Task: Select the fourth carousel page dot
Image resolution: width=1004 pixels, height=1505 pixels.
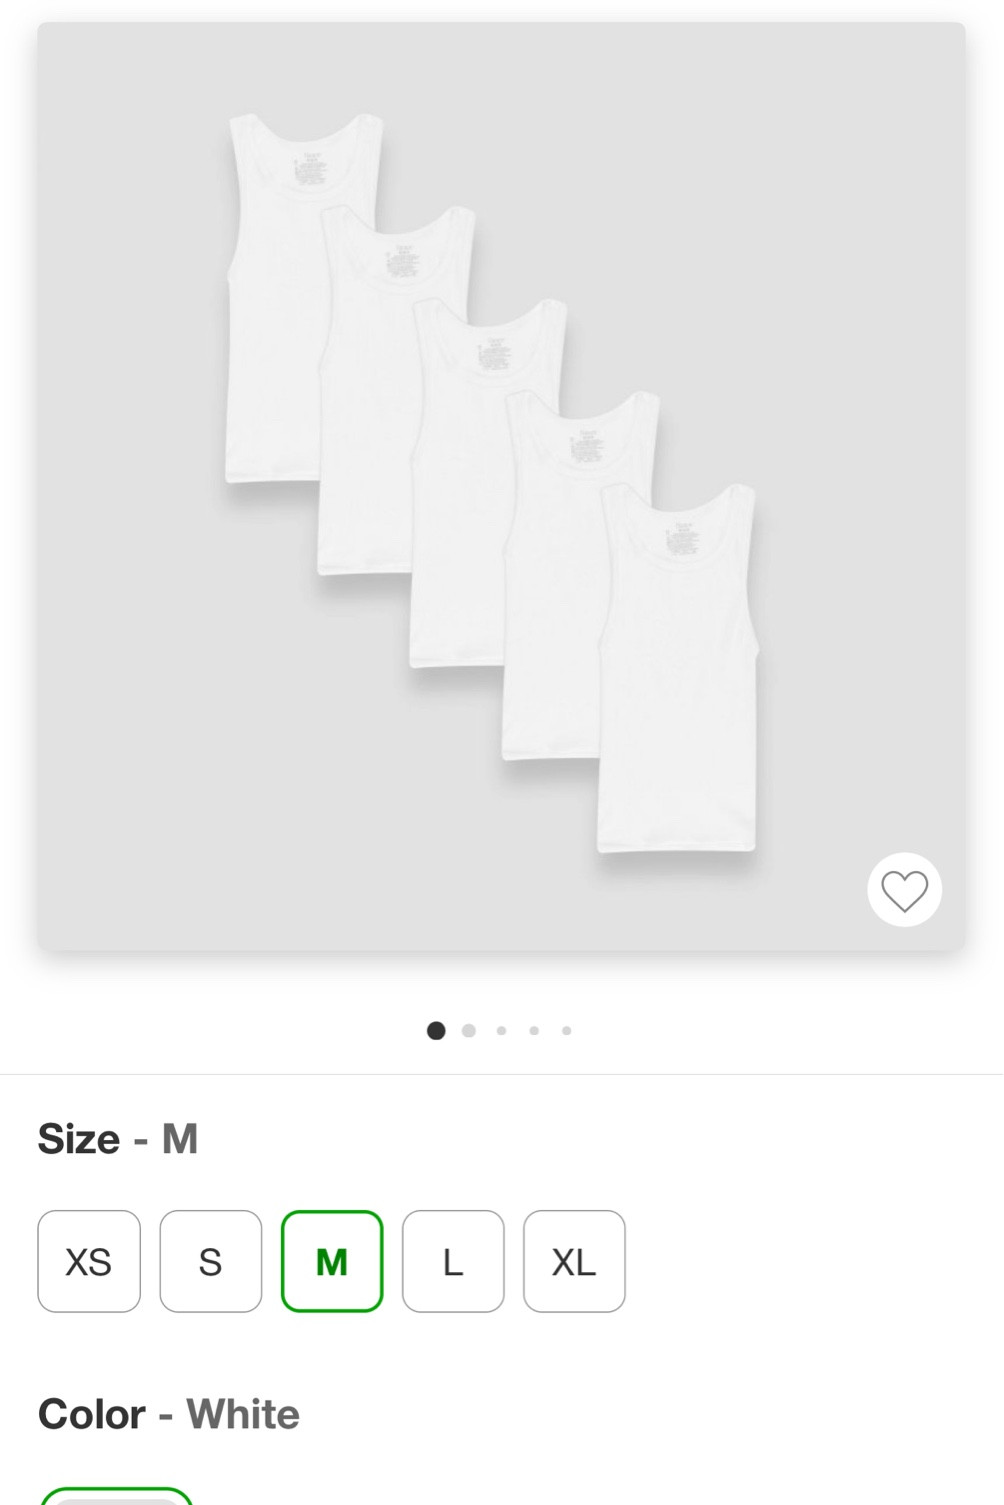Action: 534,1031
